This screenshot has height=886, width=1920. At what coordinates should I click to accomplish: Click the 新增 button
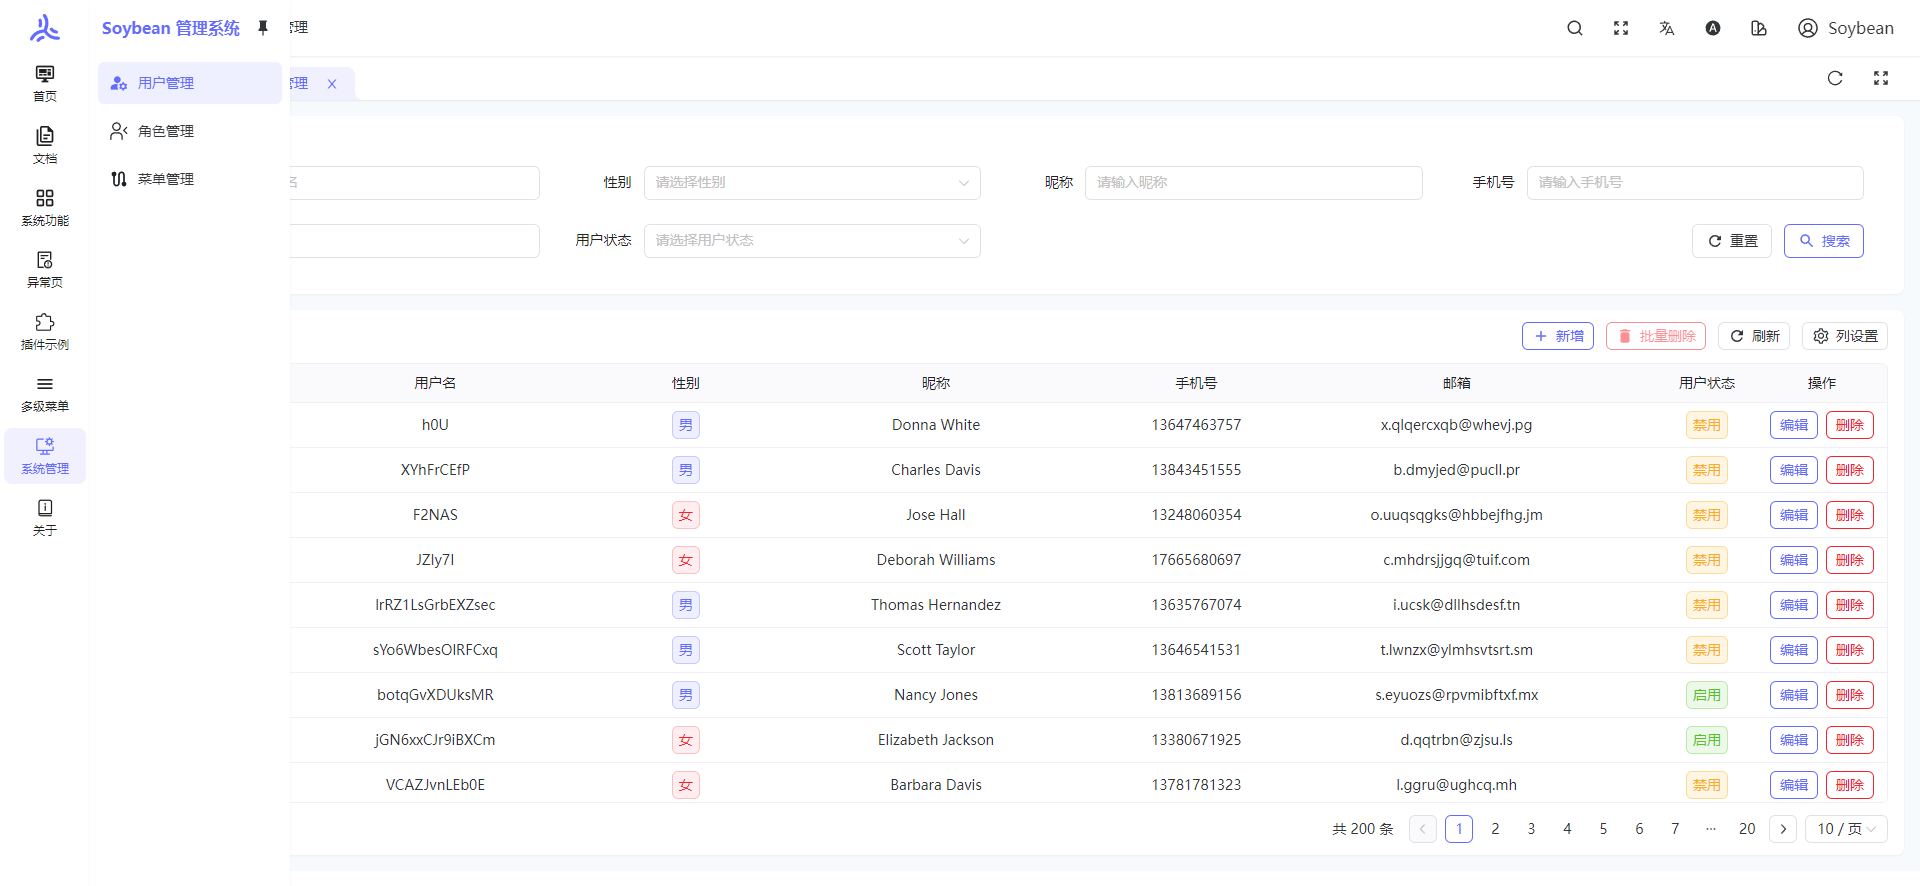click(x=1557, y=336)
